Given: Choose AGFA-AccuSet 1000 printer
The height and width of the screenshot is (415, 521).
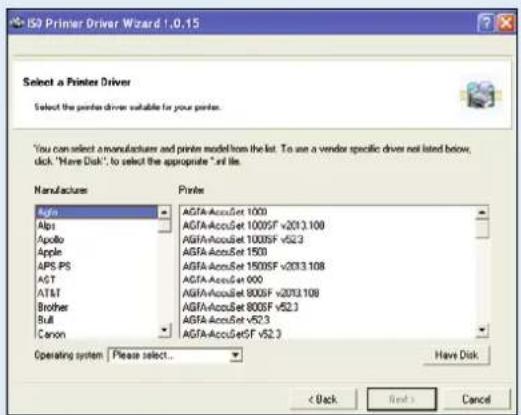Looking at the screenshot, I should [x=328, y=212].
